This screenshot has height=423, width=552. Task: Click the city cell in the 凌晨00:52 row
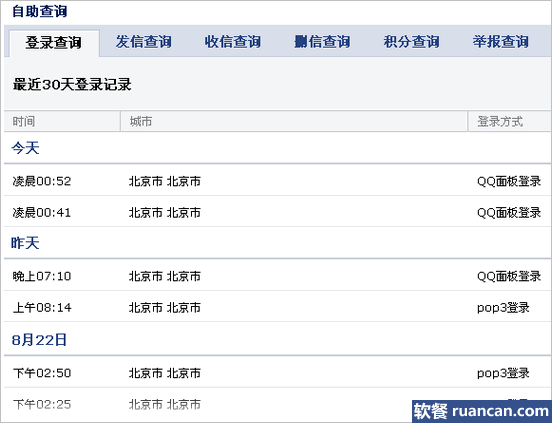click(165, 181)
